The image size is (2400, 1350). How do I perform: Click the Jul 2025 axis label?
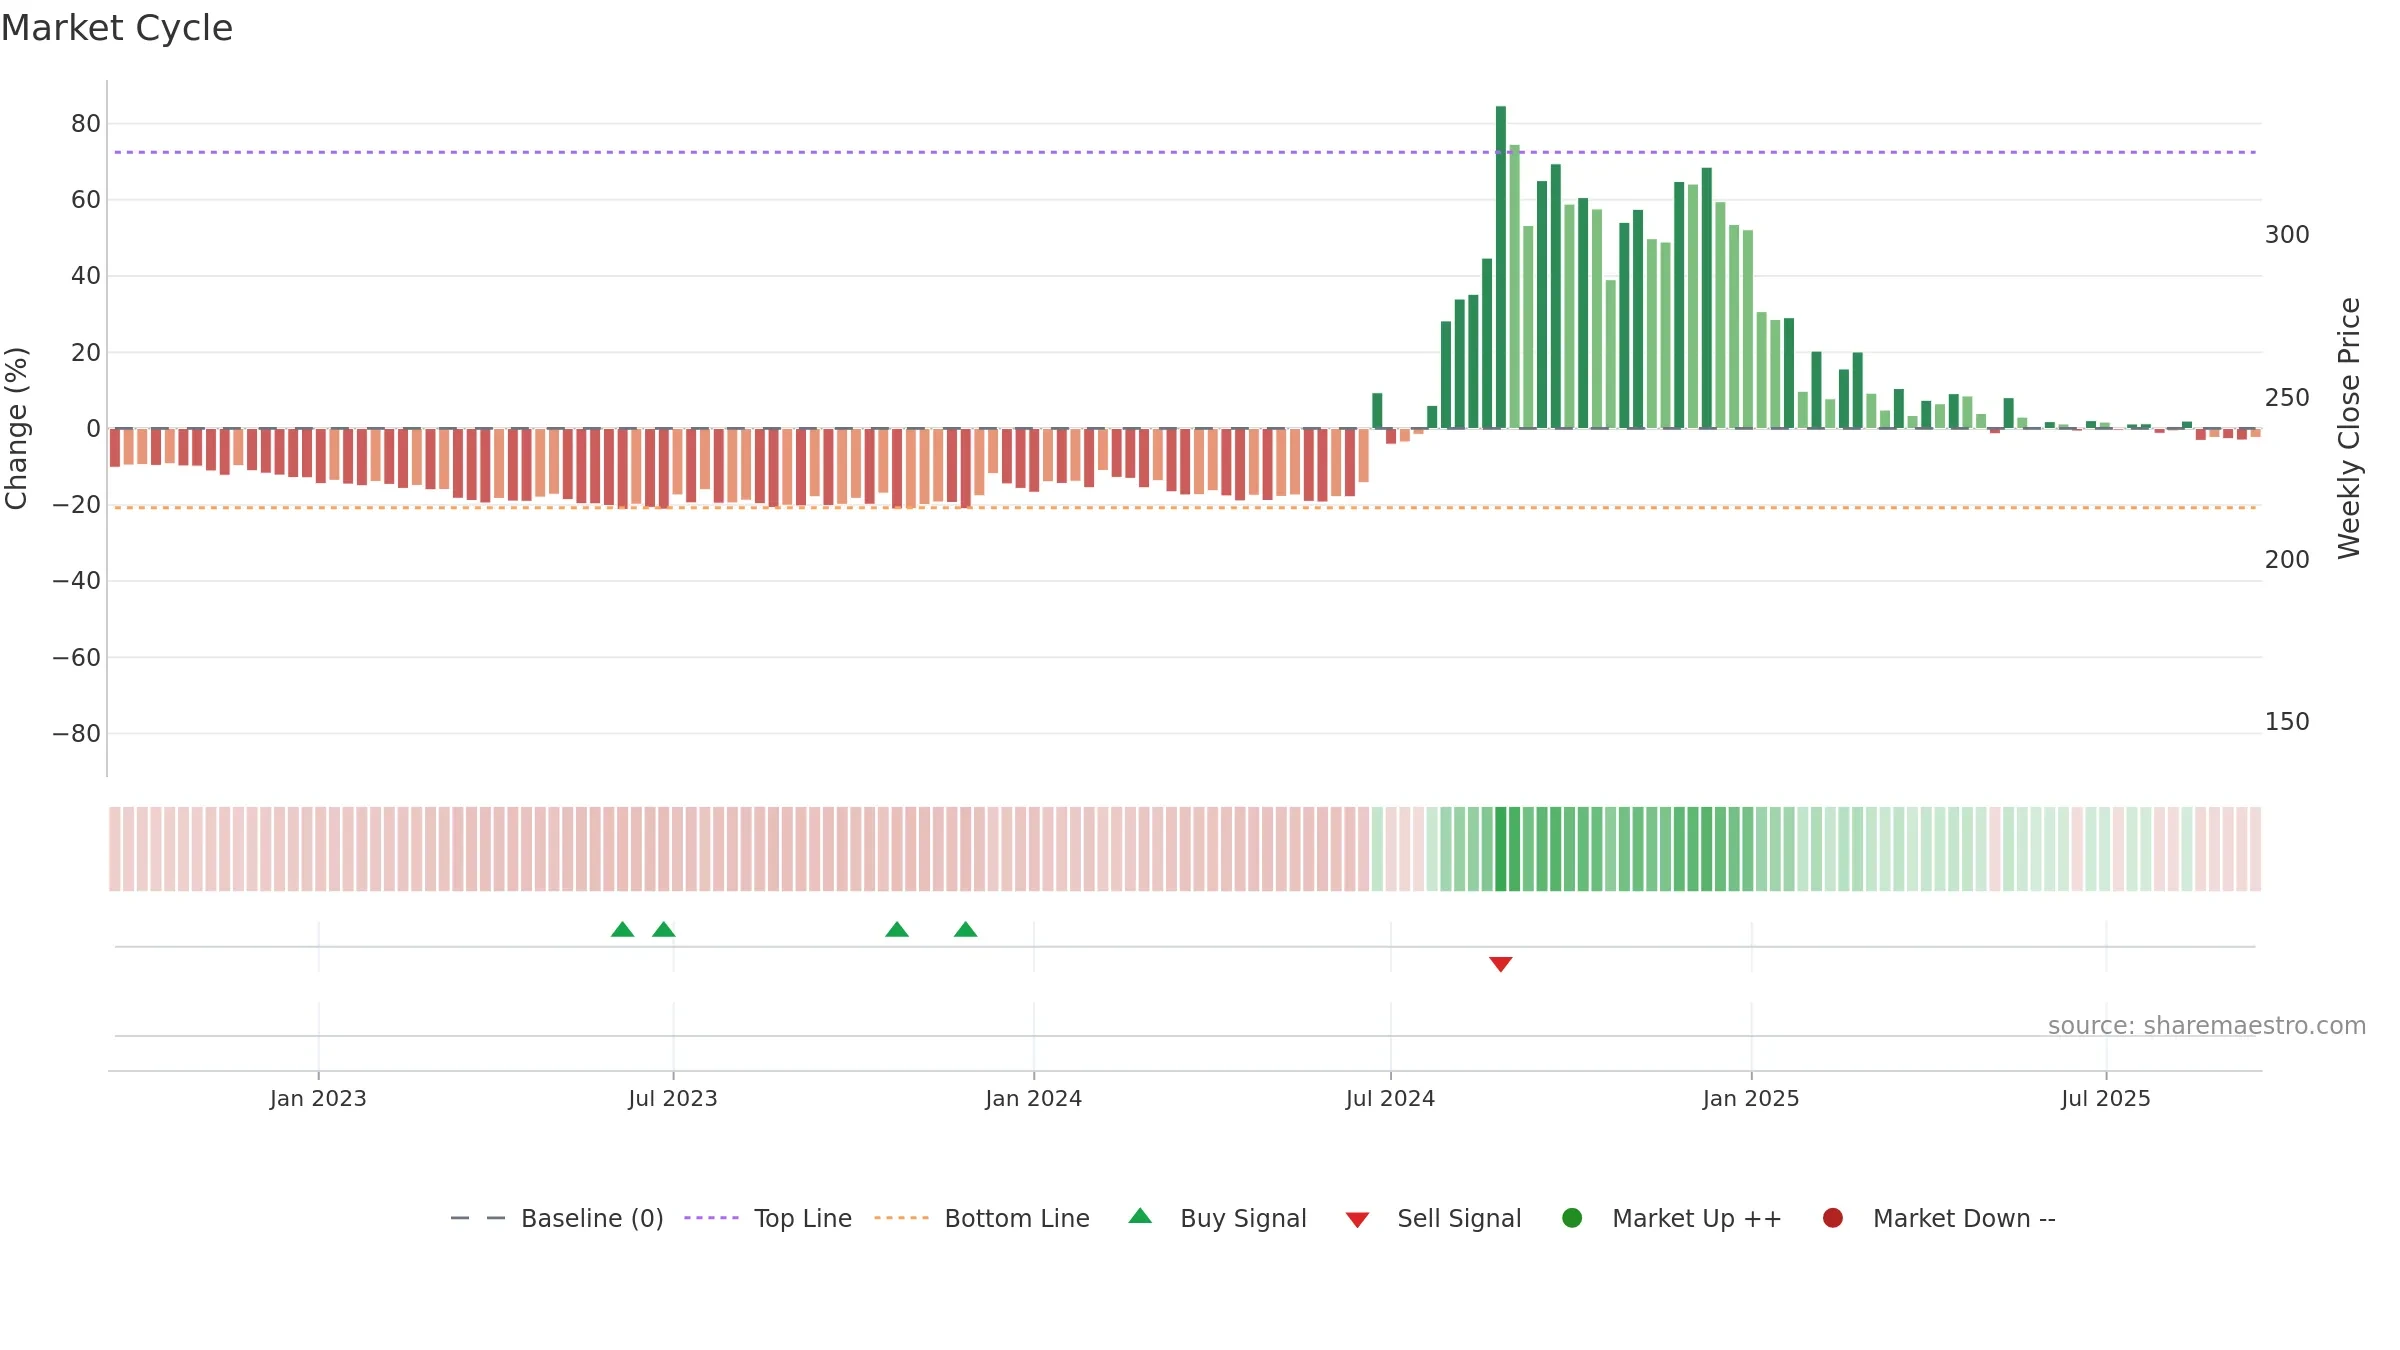[x=2106, y=1098]
